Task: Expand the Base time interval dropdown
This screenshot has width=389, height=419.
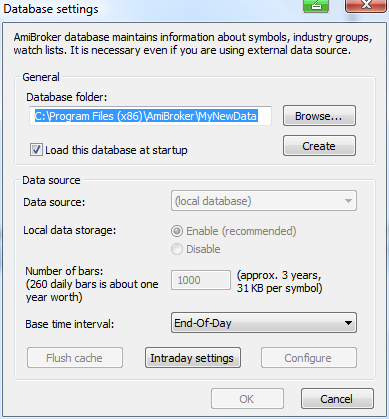Action: point(264,323)
